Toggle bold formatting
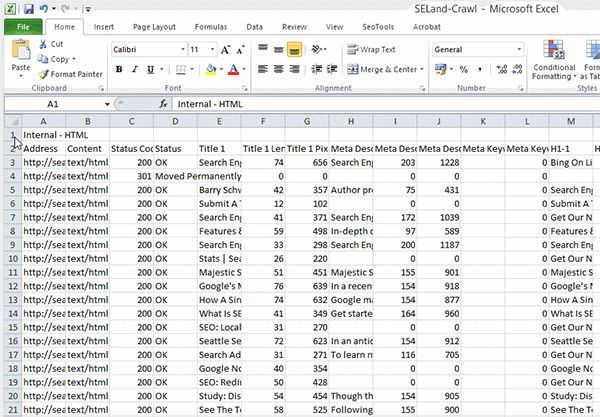This screenshot has width=600, height=417. click(119, 70)
